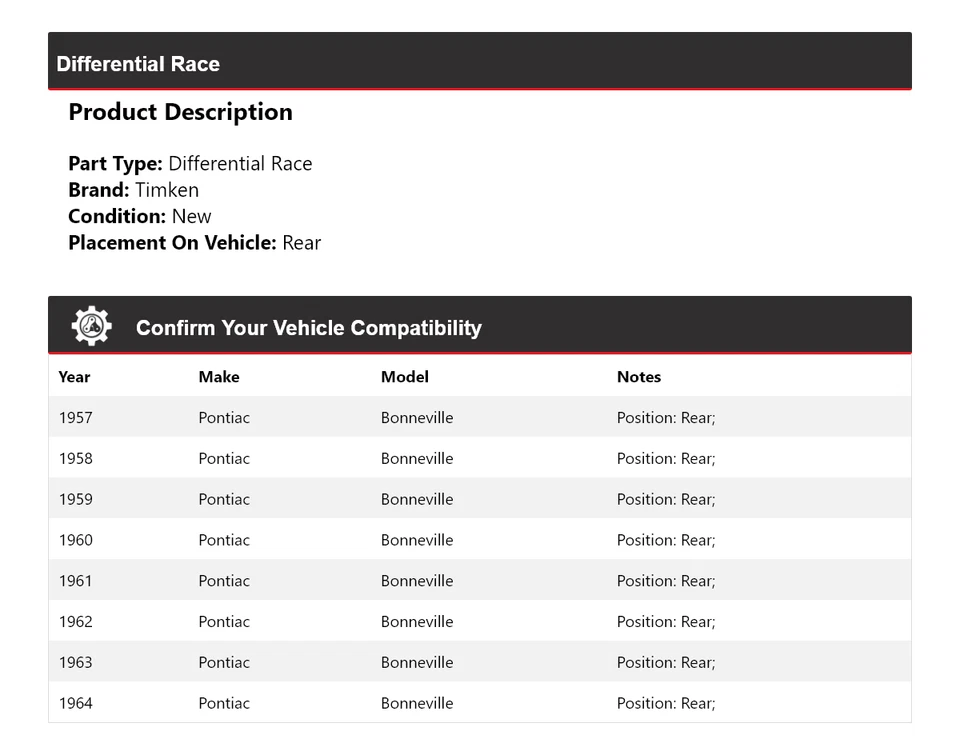Viewport: 960px width, 755px height.
Task: Click the 1959 Pontiac make cell
Action: coord(224,499)
